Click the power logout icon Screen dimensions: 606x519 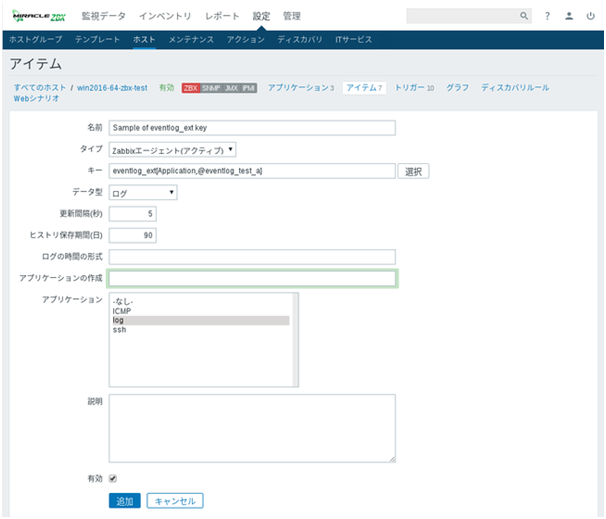(x=590, y=16)
